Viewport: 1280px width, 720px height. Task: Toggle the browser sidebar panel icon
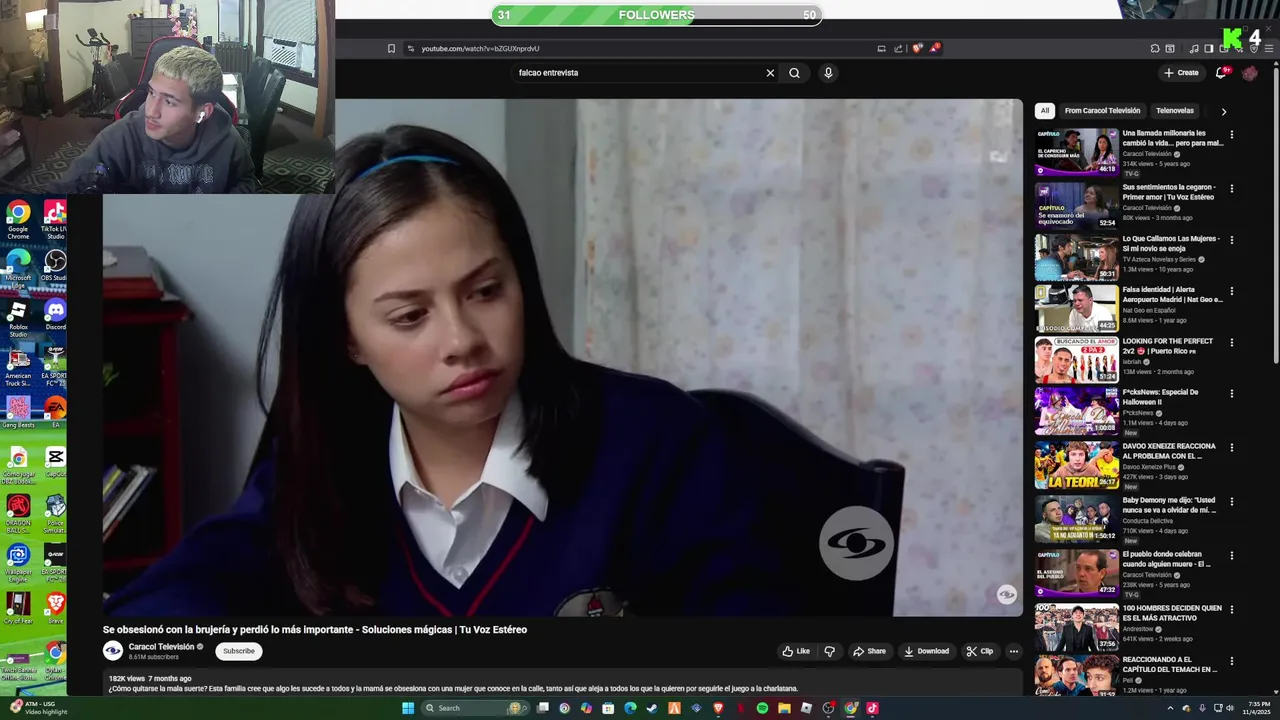(x=1208, y=48)
